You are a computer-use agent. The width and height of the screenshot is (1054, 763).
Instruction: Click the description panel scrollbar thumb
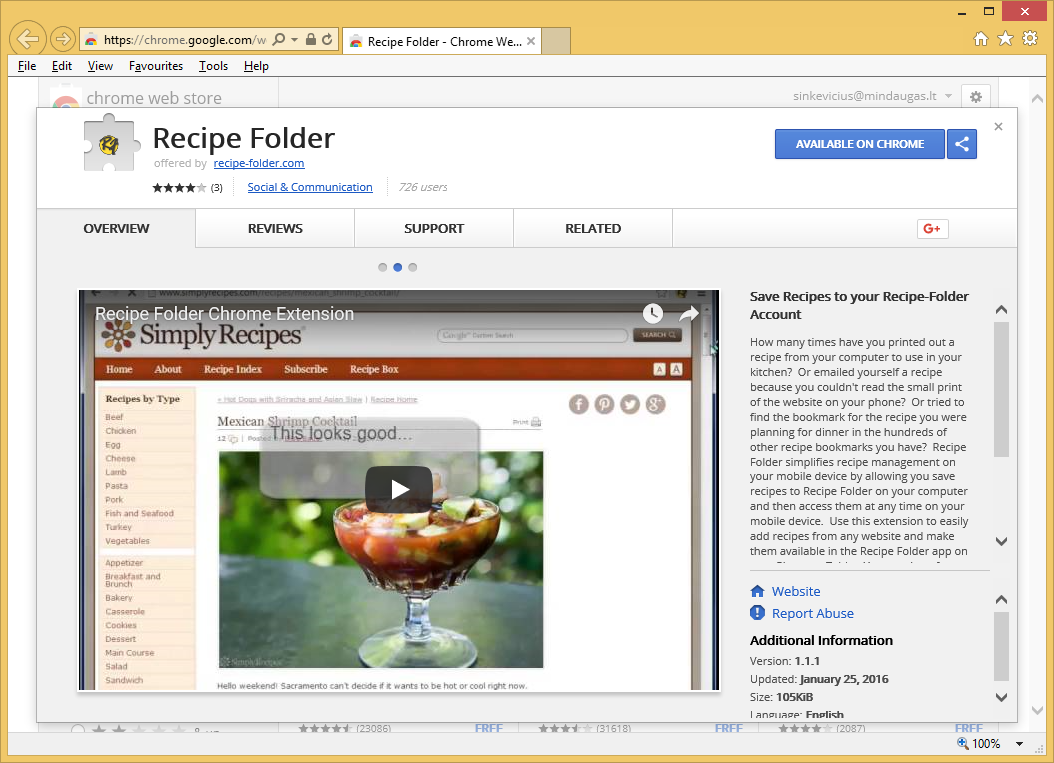(1001, 390)
